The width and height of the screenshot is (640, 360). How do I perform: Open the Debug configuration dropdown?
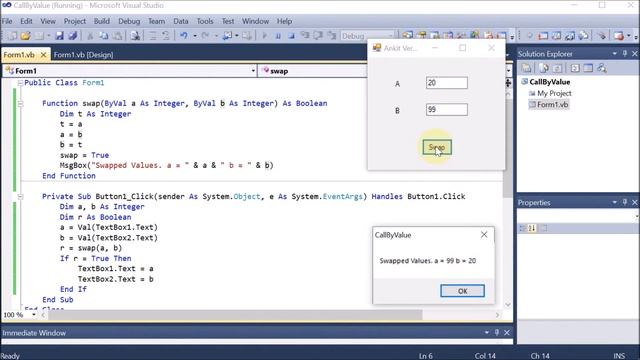point(390,36)
